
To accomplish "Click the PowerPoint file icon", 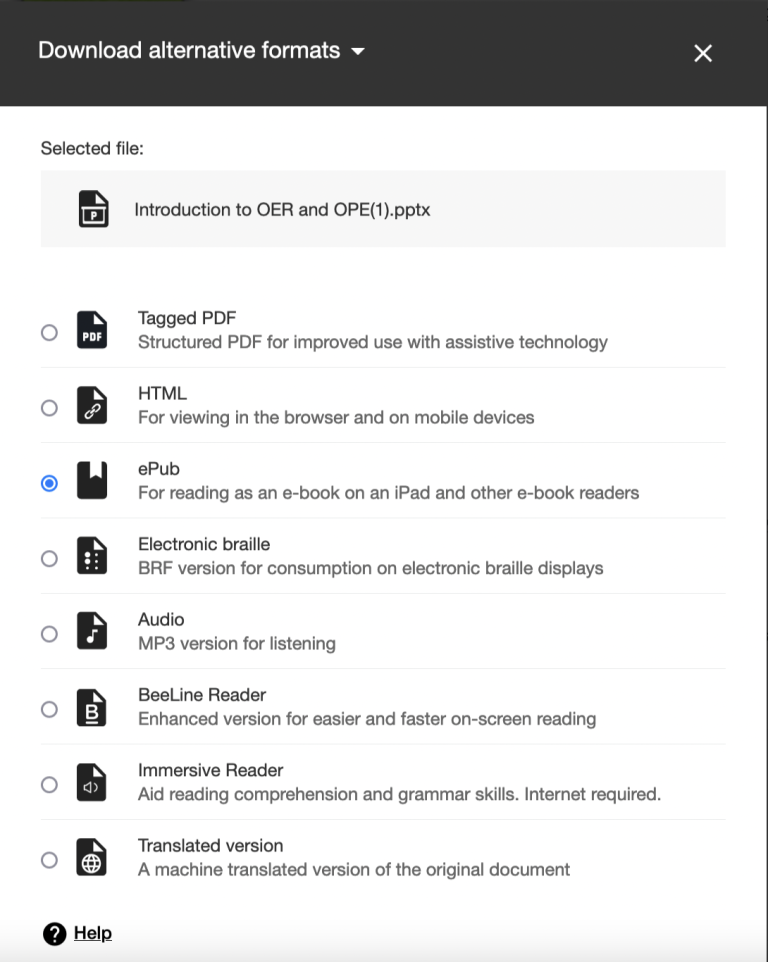I will tap(91, 209).
